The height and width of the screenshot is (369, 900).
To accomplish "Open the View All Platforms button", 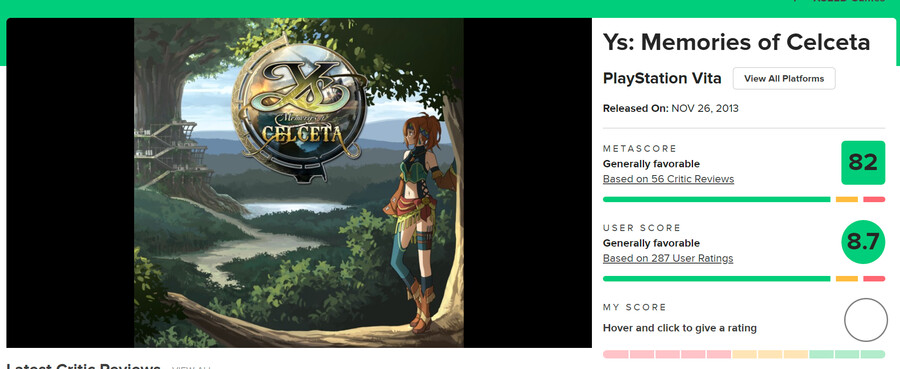I will 783,79.
